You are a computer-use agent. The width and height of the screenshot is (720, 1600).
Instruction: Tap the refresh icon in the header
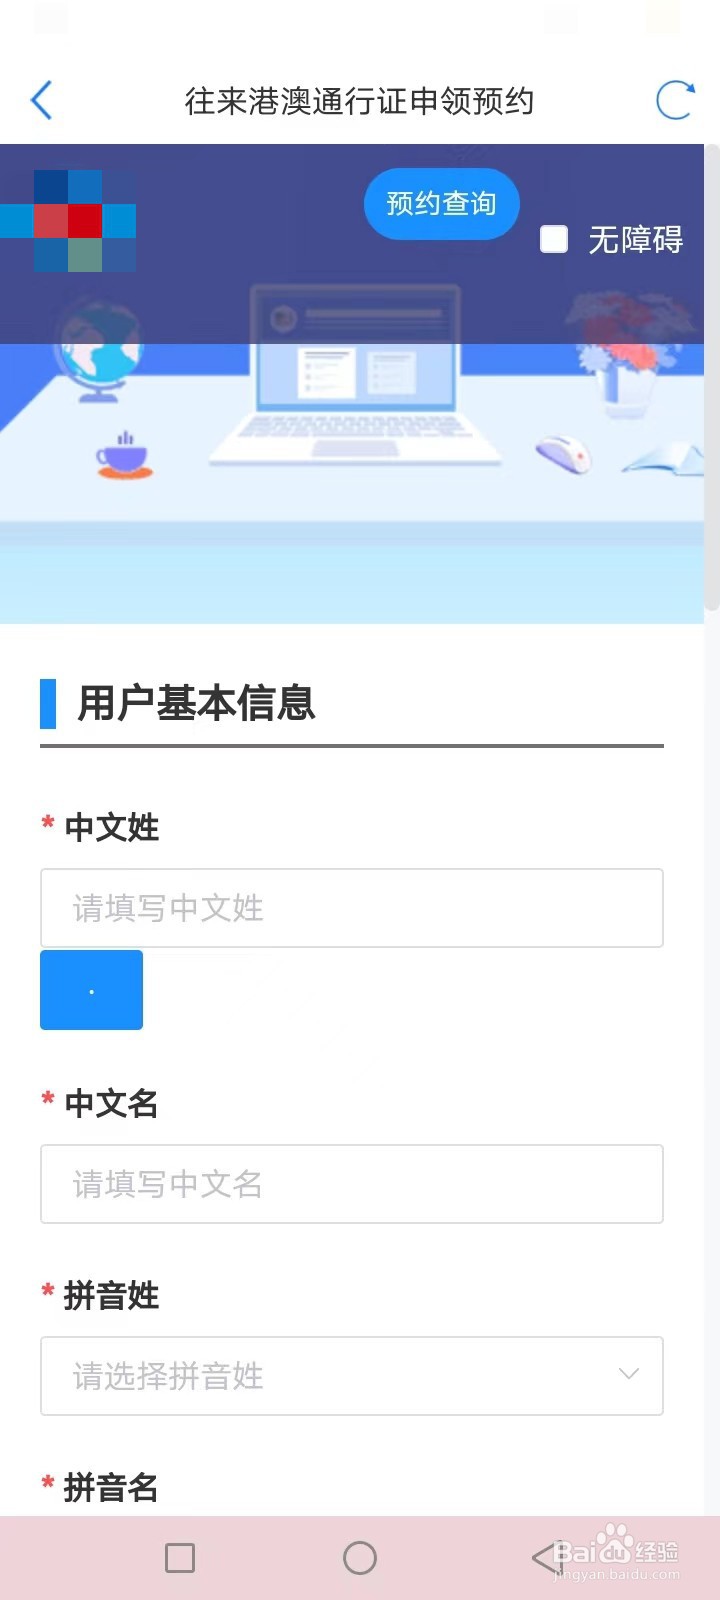pyautogui.click(x=674, y=100)
